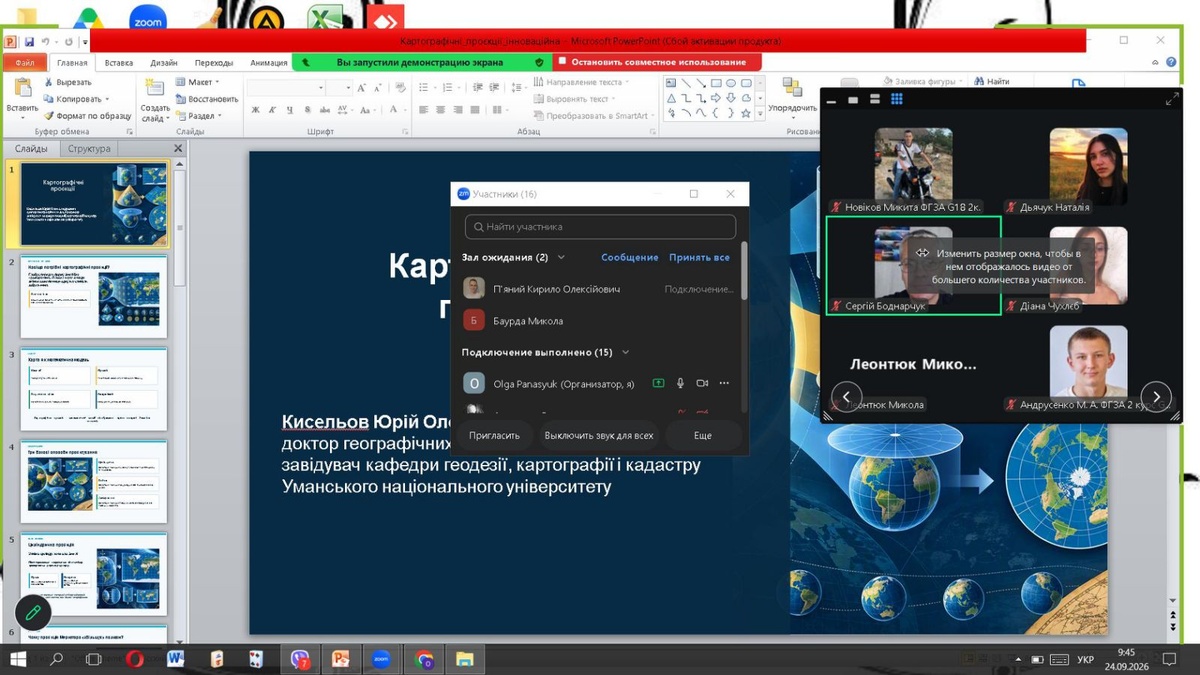
Task: Click the Найти участника search field
Action: tap(601, 227)
